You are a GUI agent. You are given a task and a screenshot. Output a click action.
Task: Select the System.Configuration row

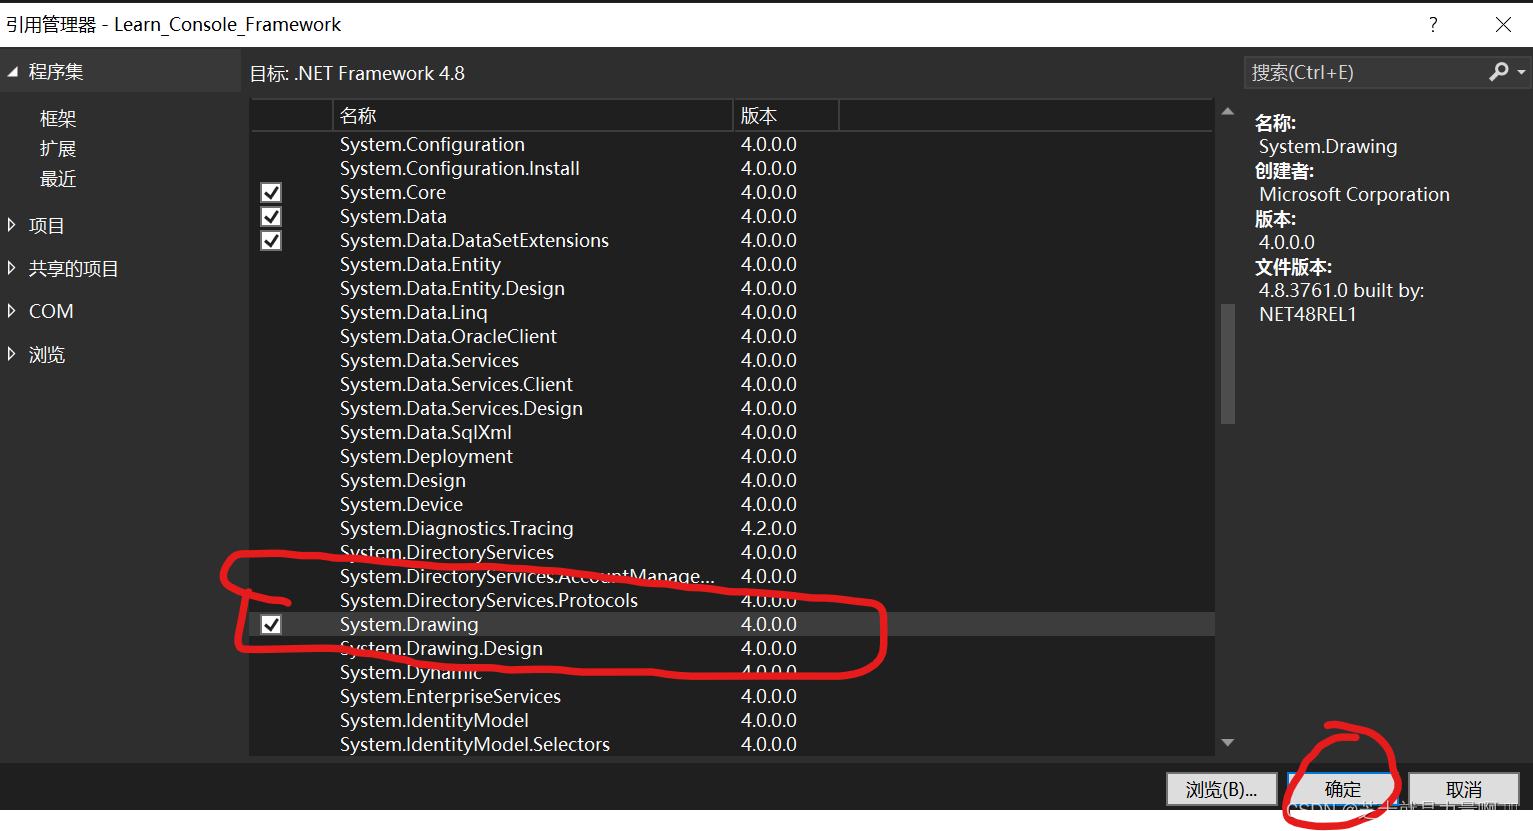(732, 145)
